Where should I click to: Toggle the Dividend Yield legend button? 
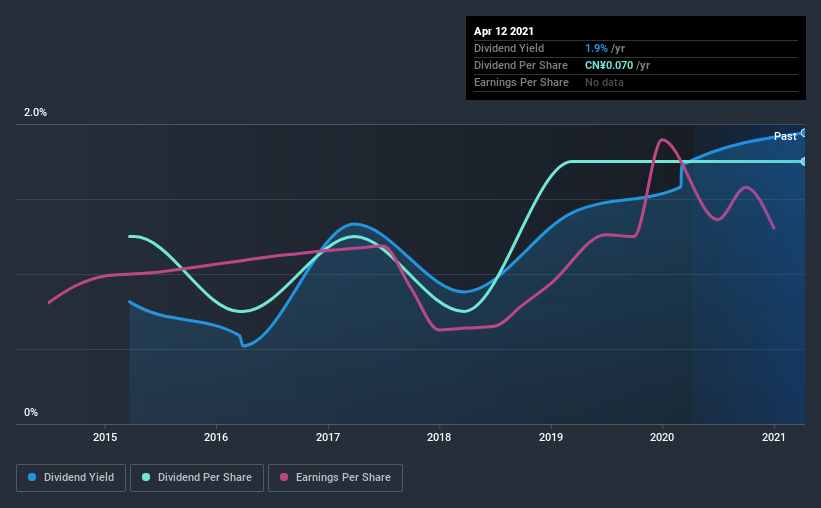pyautogui.click(x=71, y=478)
